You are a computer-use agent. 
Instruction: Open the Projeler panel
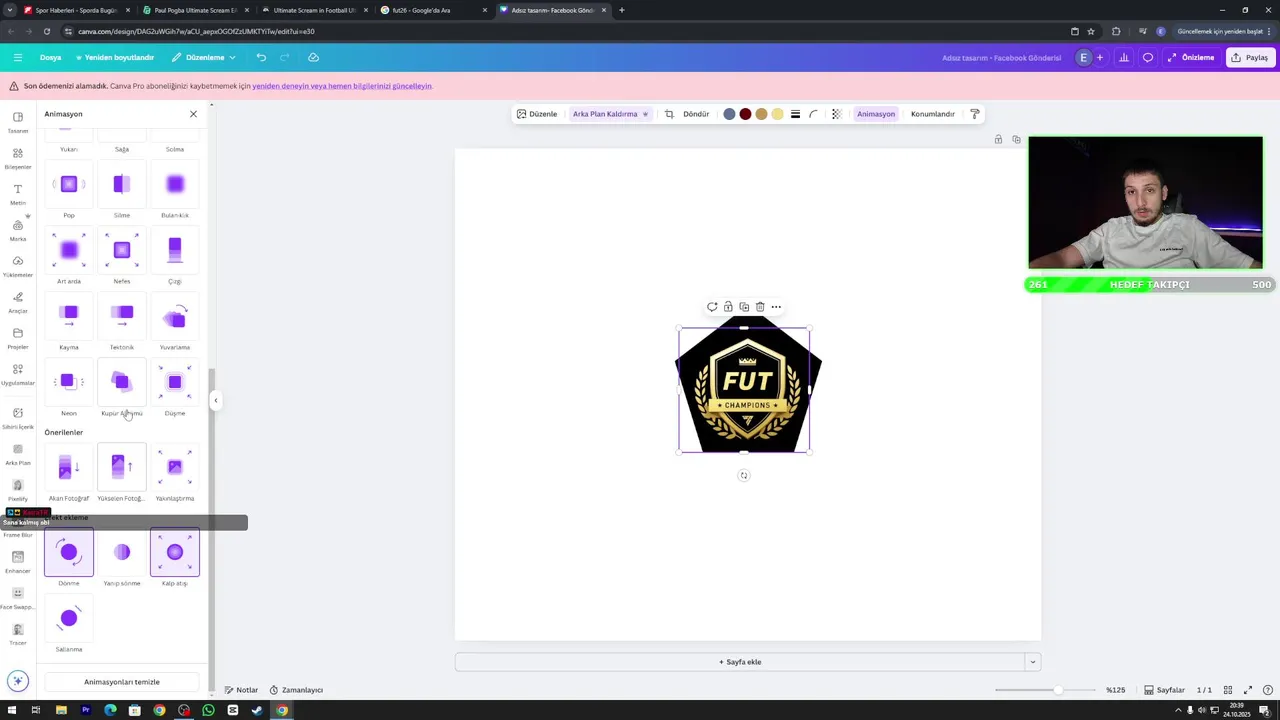pos(18,338)
